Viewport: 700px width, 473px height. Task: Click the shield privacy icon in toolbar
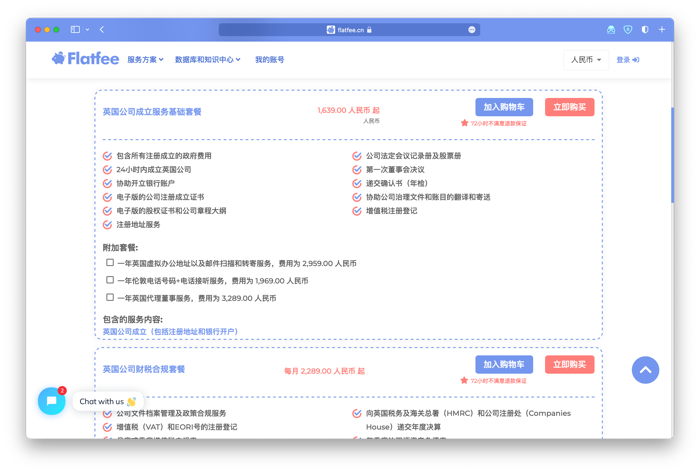click(x=628, y=30)
